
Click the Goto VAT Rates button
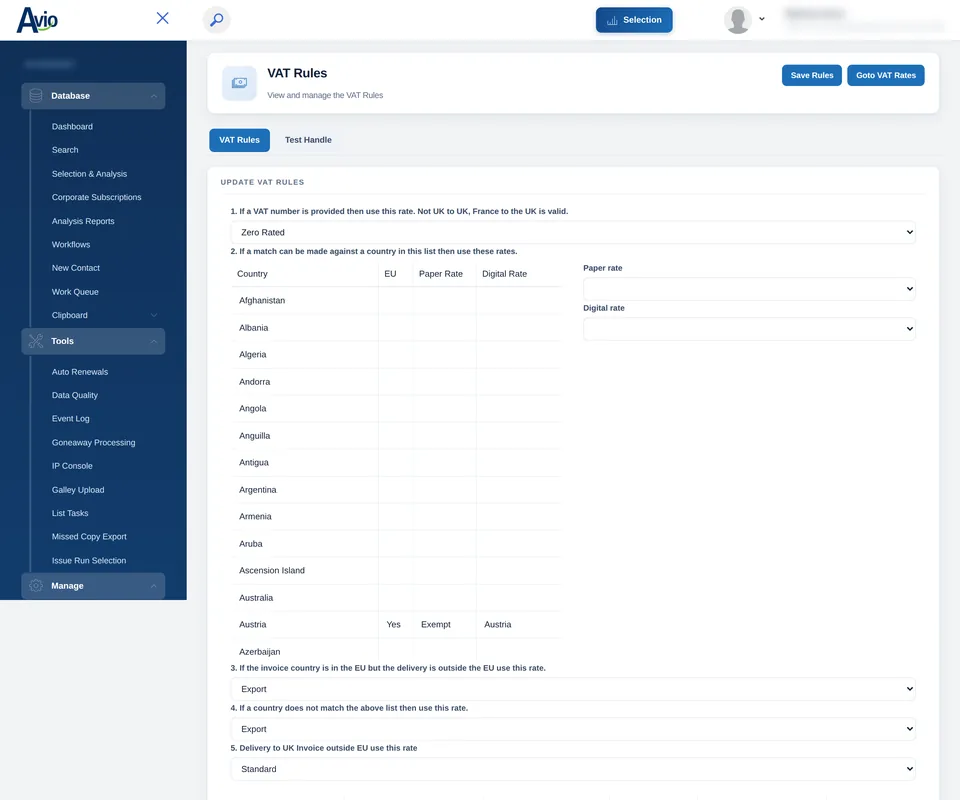[885, 75]
